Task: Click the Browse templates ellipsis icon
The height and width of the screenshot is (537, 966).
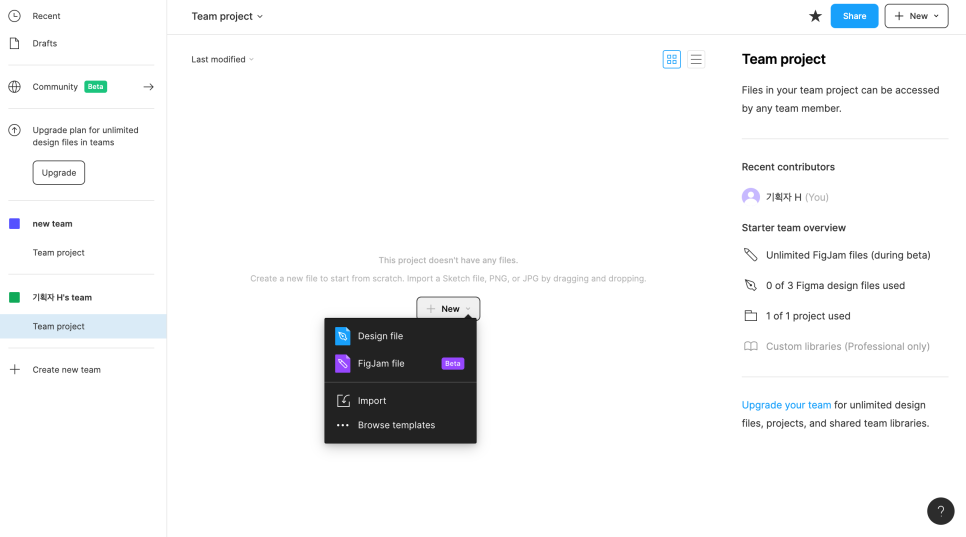Action: tap(343, 425)
